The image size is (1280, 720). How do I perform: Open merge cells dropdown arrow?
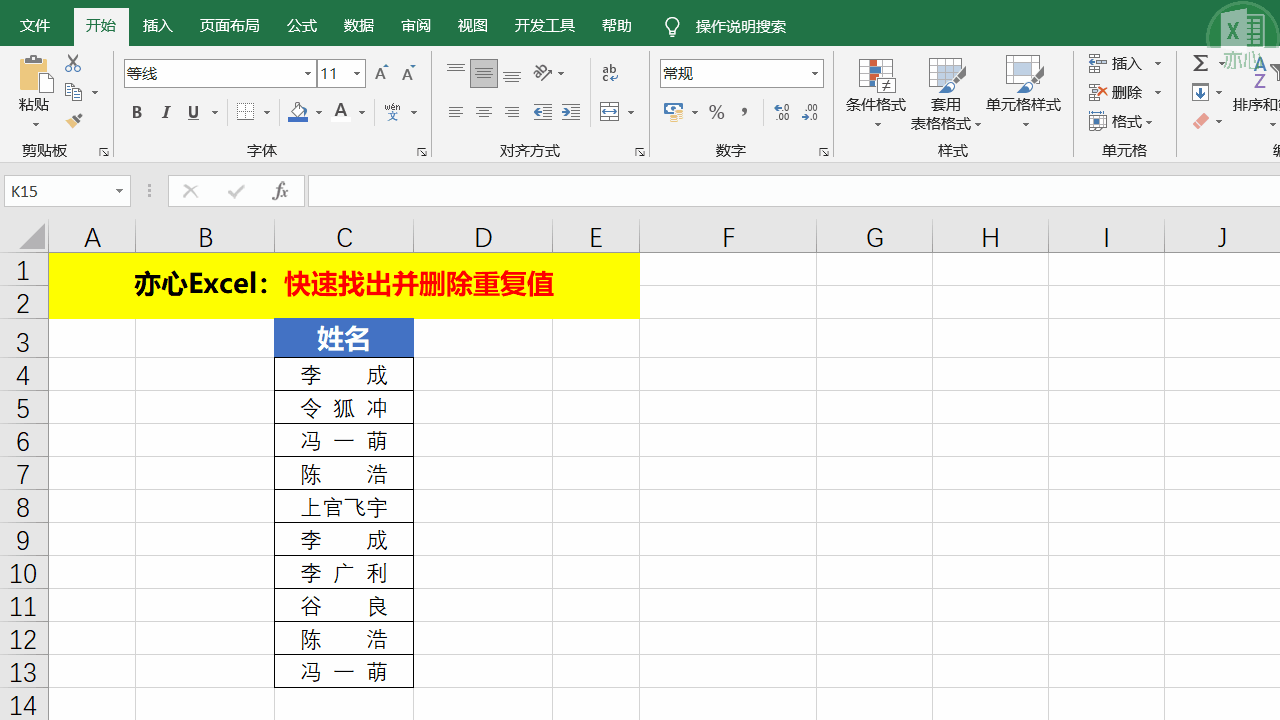click(x=631, y=112)
